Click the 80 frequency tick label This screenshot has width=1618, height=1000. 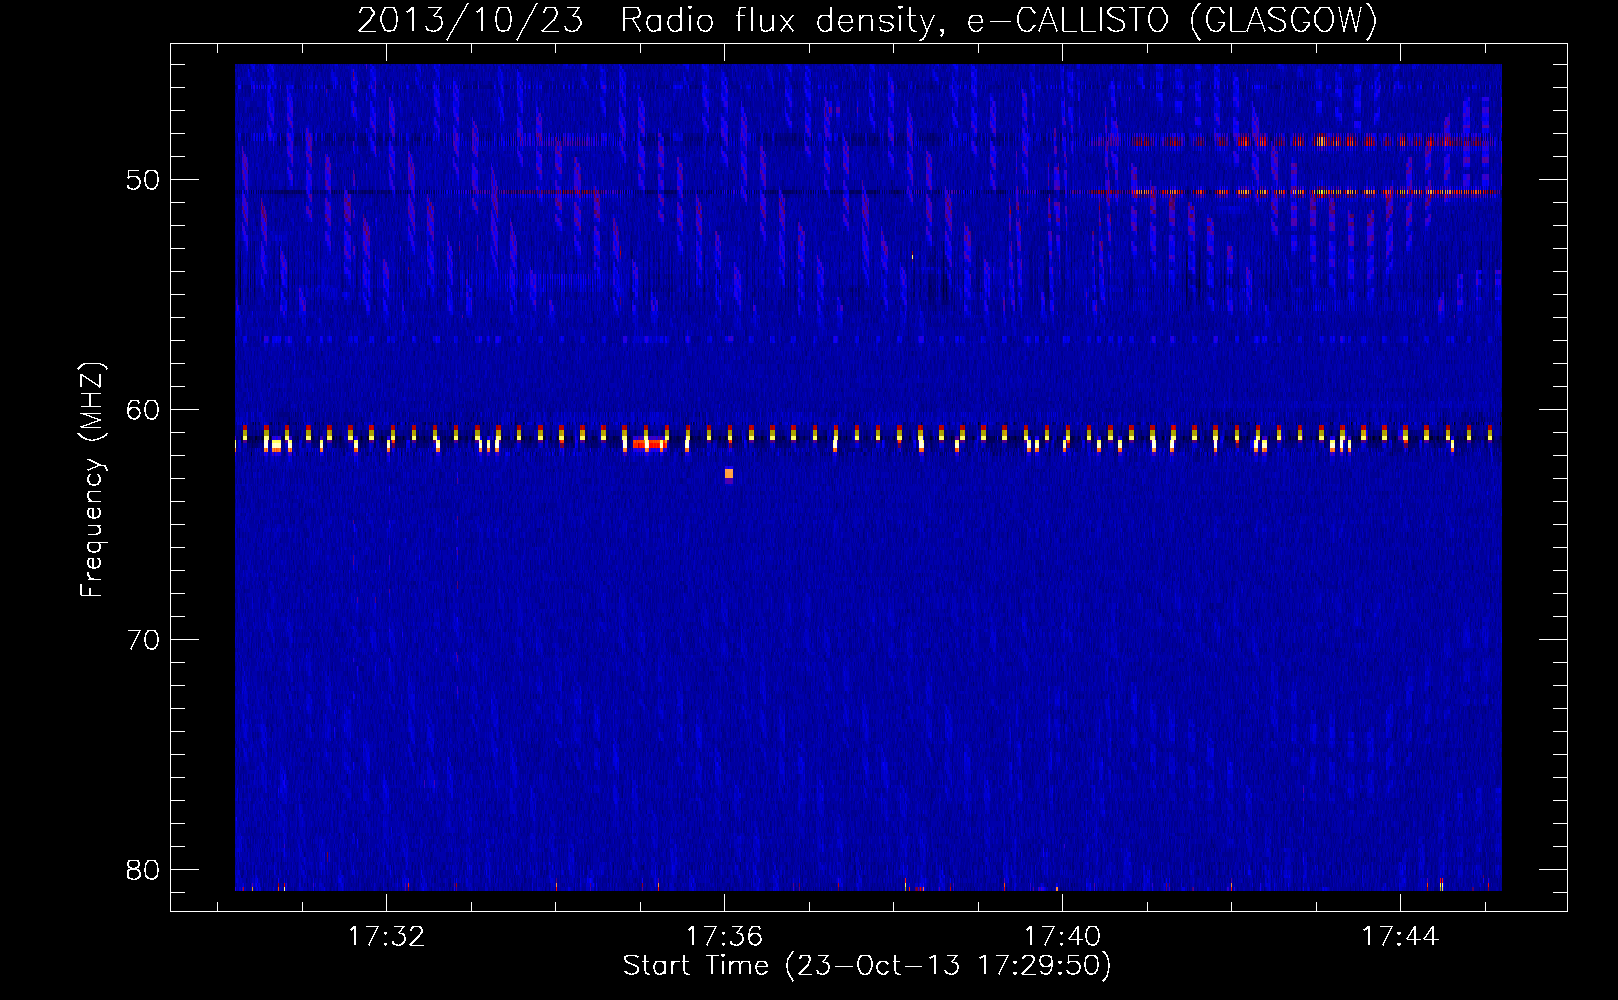[143, 870]
